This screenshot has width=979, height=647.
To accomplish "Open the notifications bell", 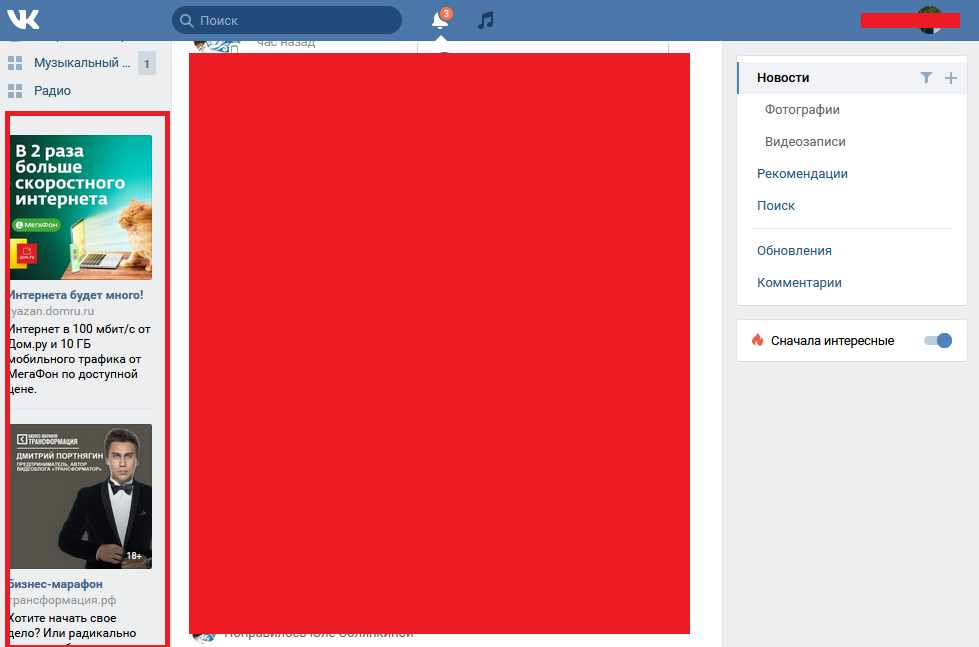I will click(440, 20).
